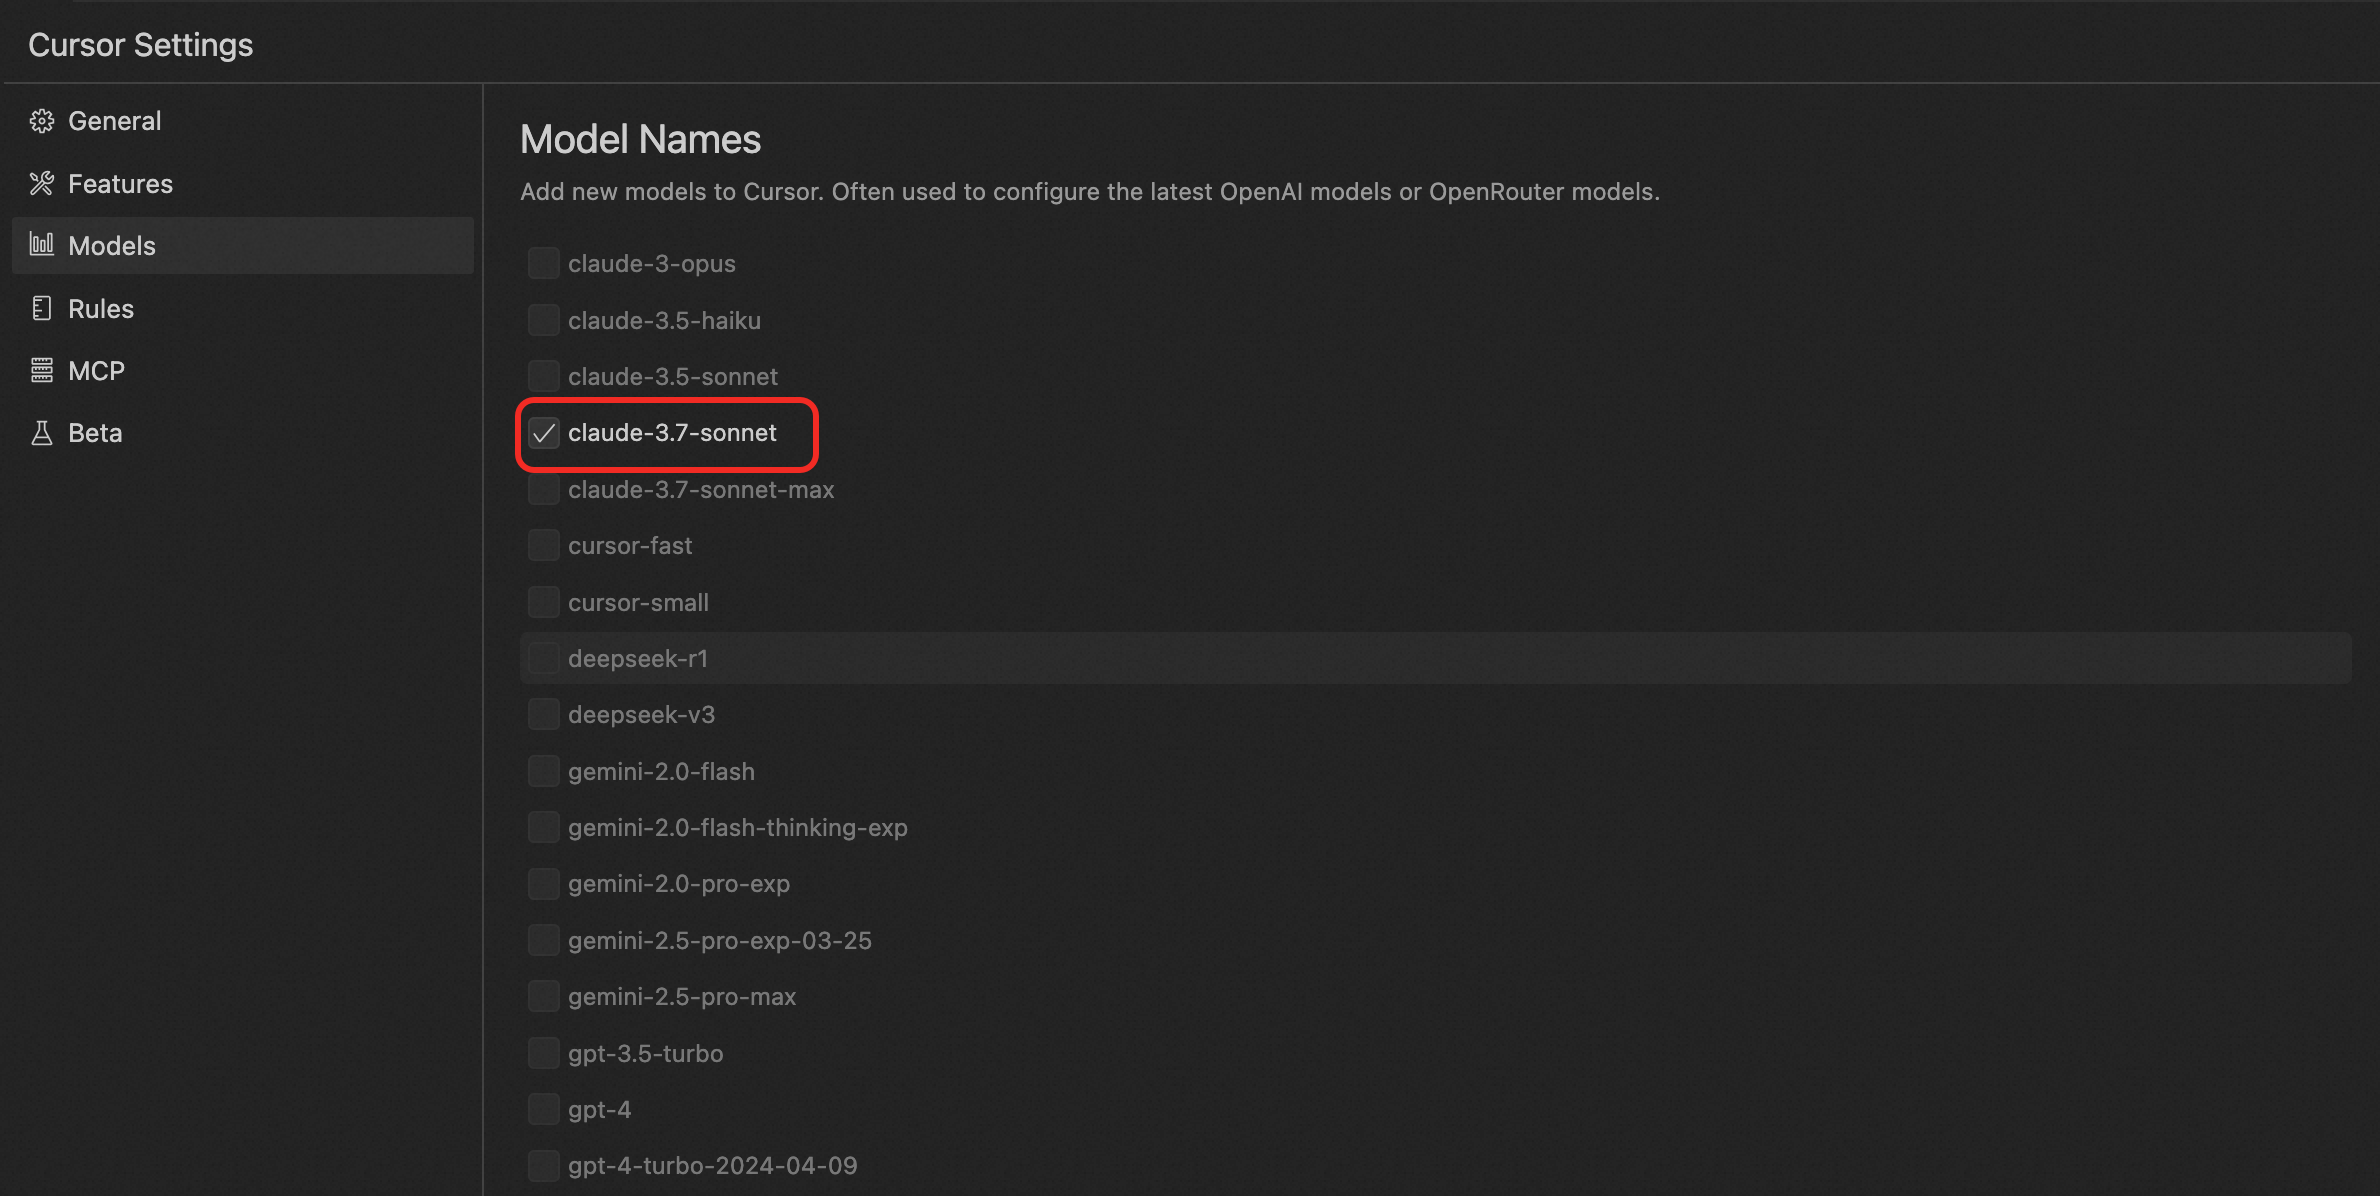This screenshot has width=2380, height=1196.
Task: Enable gemini-2.5-pro-exp-03-25 checkbox
Action: click(x=544, y=941)
